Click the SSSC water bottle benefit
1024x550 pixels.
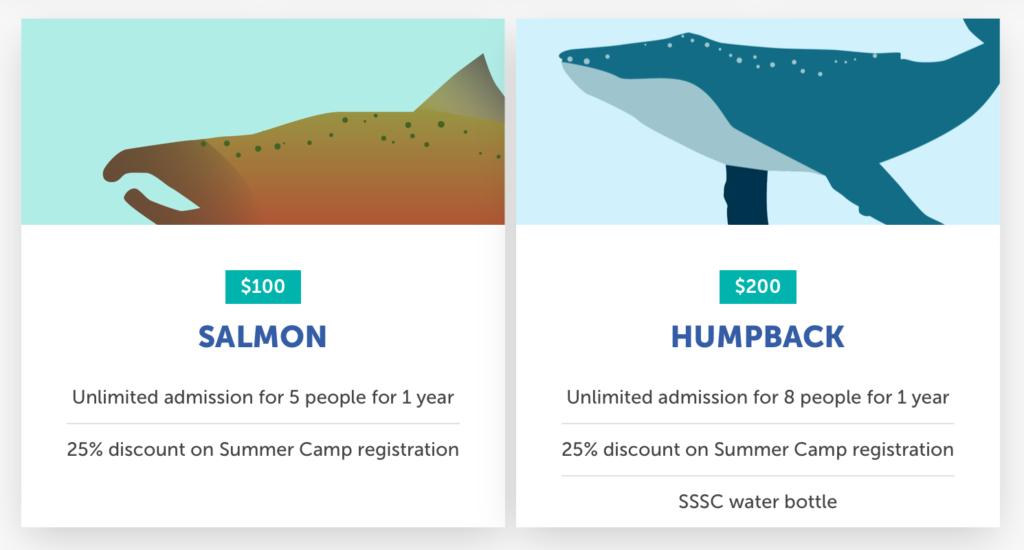point(758,502)
